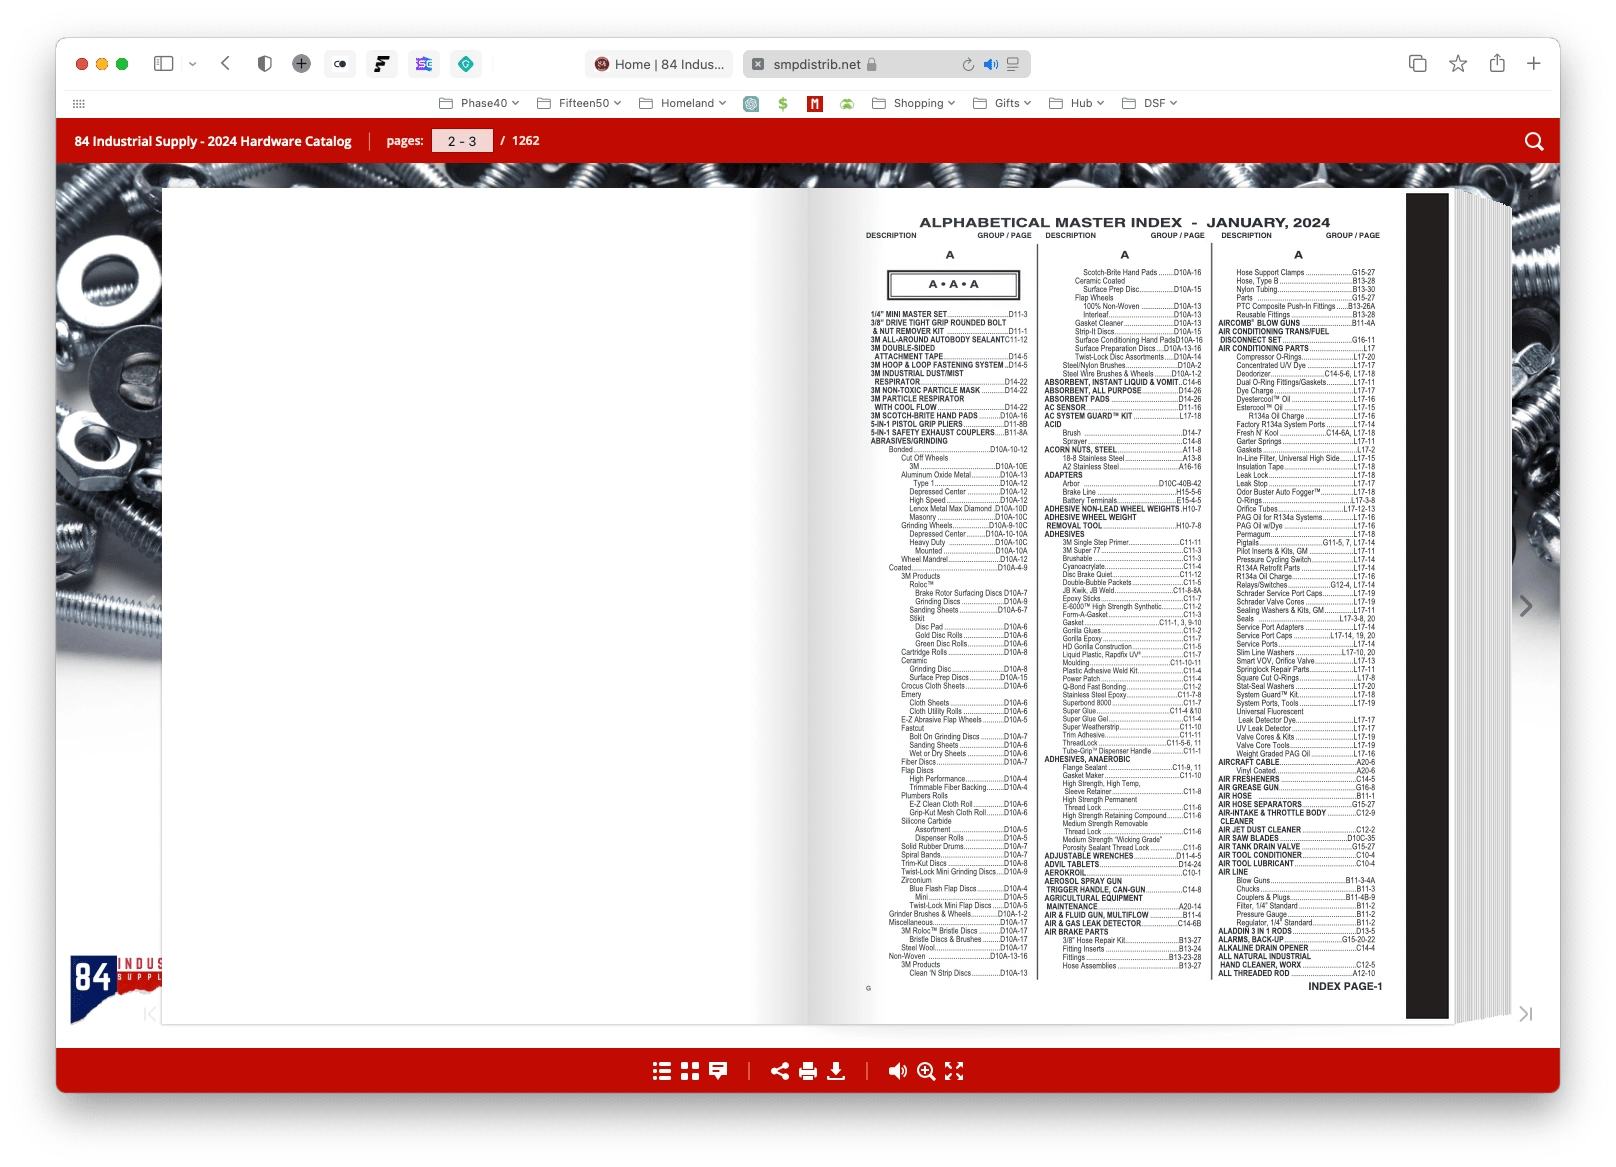Go to the next catalog page

pos(1525,606)
